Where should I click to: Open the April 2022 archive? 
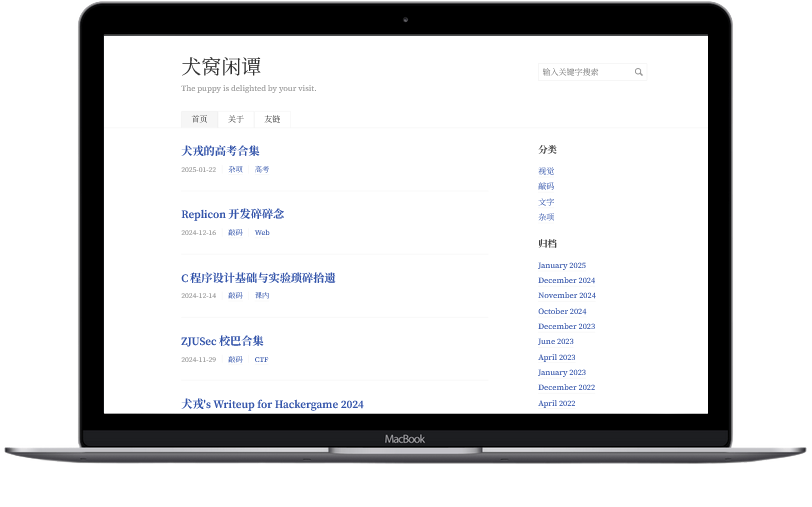point(556,403)
